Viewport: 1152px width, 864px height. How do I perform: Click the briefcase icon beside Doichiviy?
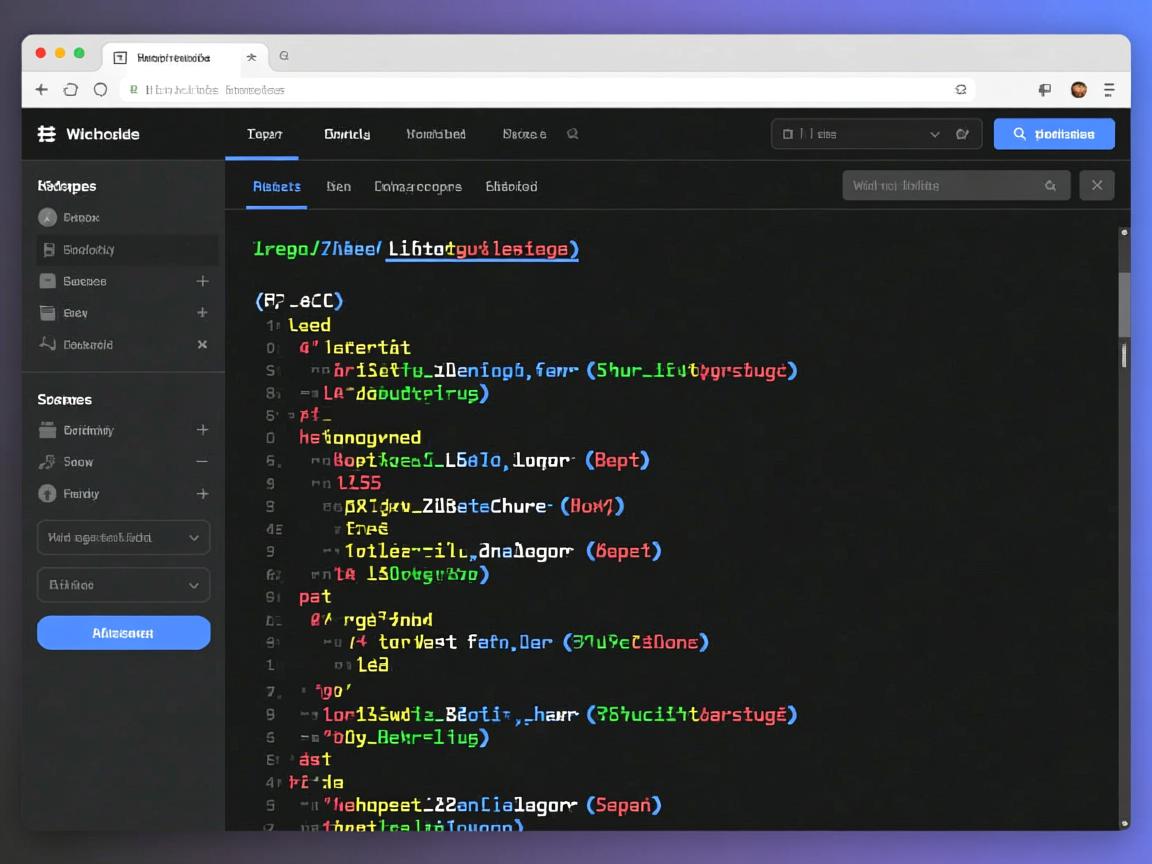coord(48,430)
